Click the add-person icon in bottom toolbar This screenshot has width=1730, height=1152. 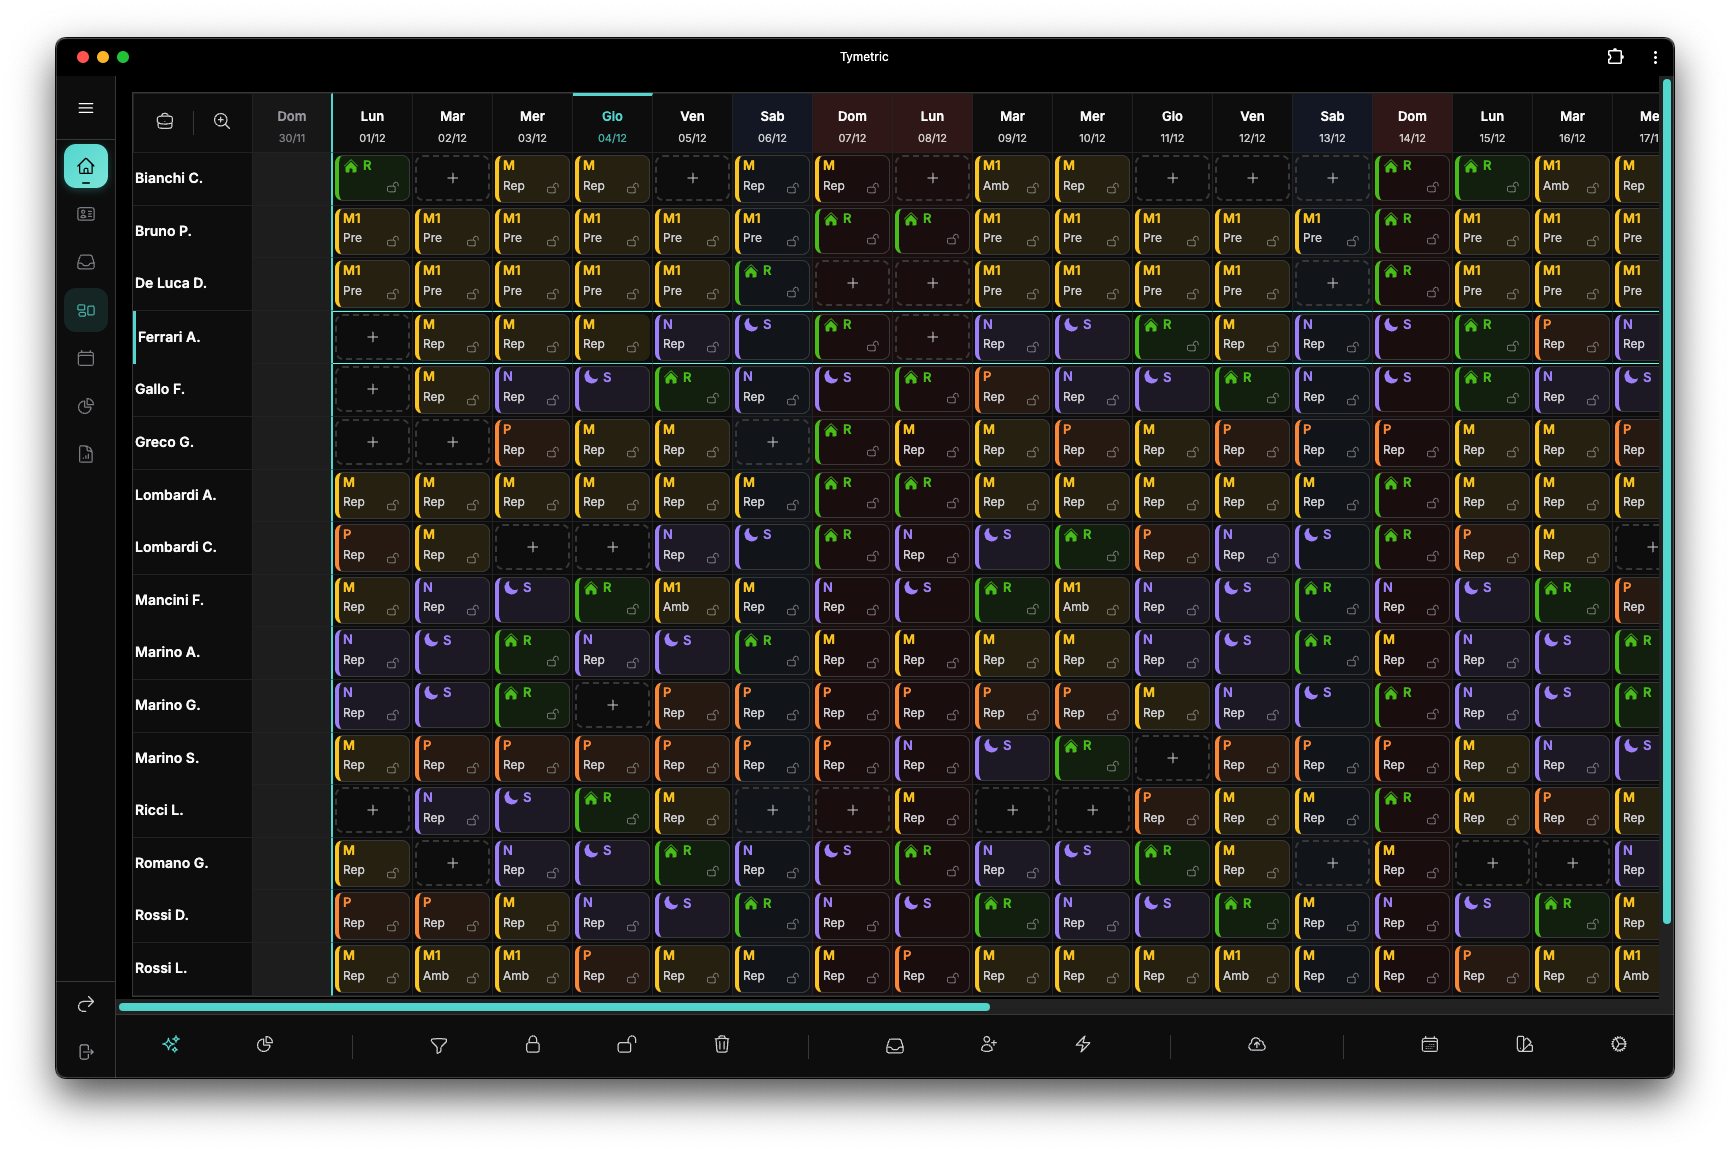989,1044
